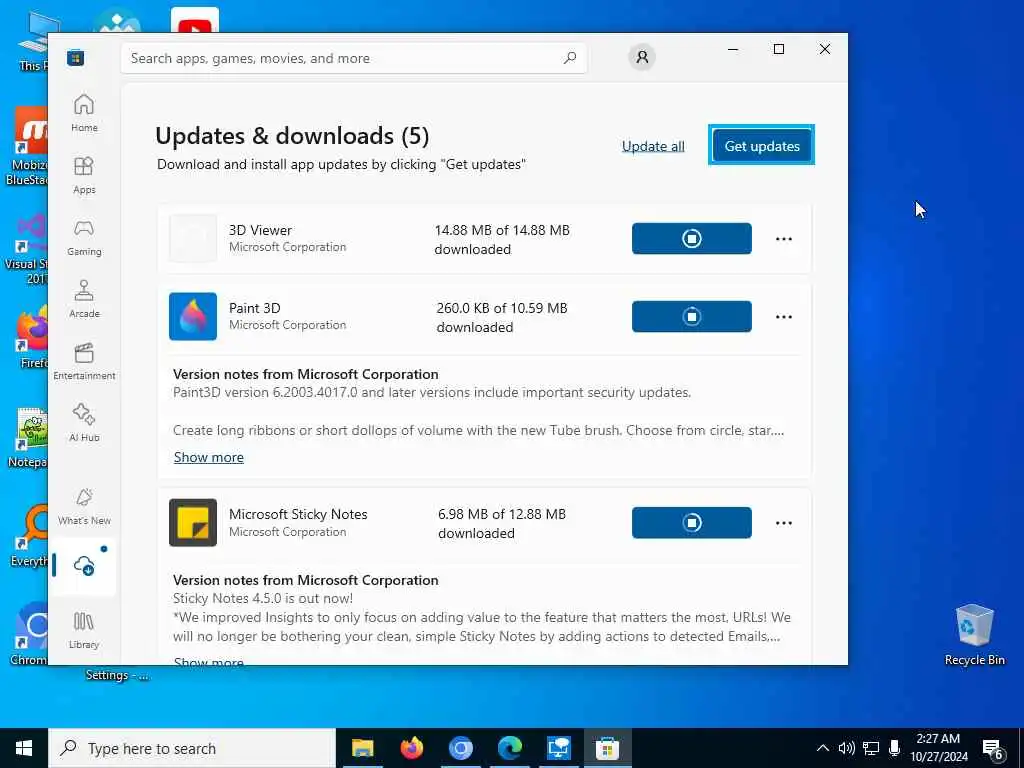
Task: Stop the Paint 3D download
Action: pos(692,317)
